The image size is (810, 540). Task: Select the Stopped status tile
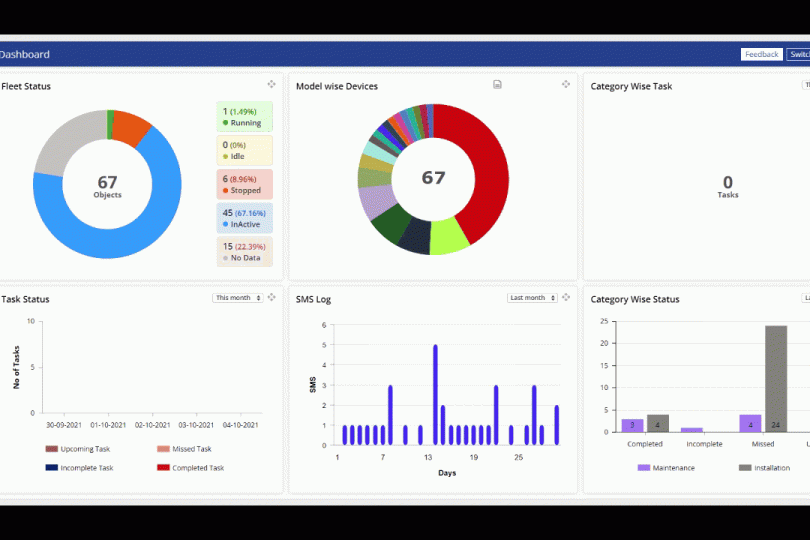click(x=244, y=184)
